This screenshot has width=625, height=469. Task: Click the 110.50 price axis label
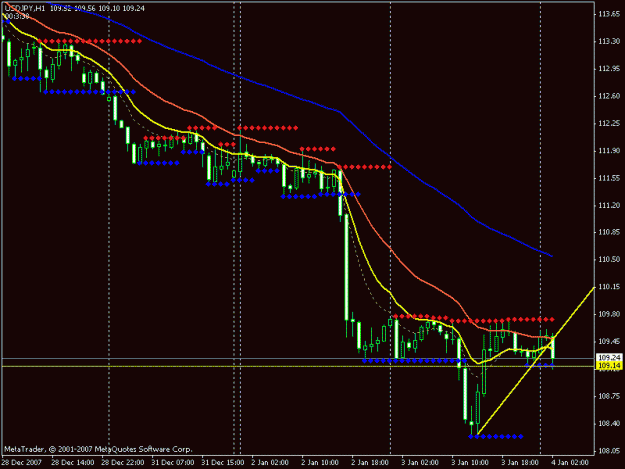point(609,259)
